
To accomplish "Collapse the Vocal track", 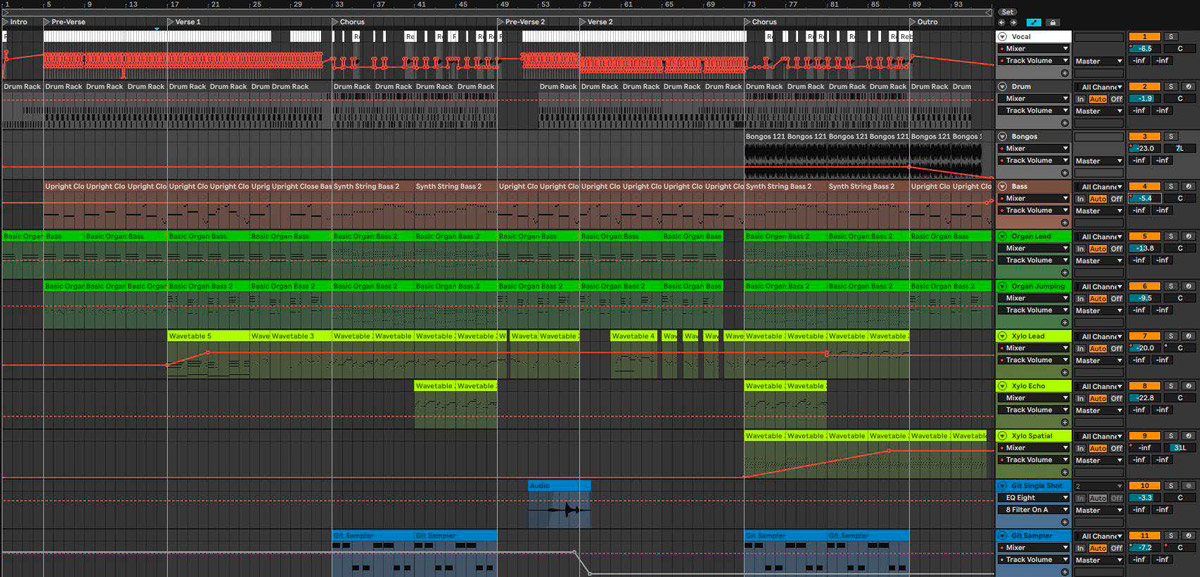I will pos(1002,37).
